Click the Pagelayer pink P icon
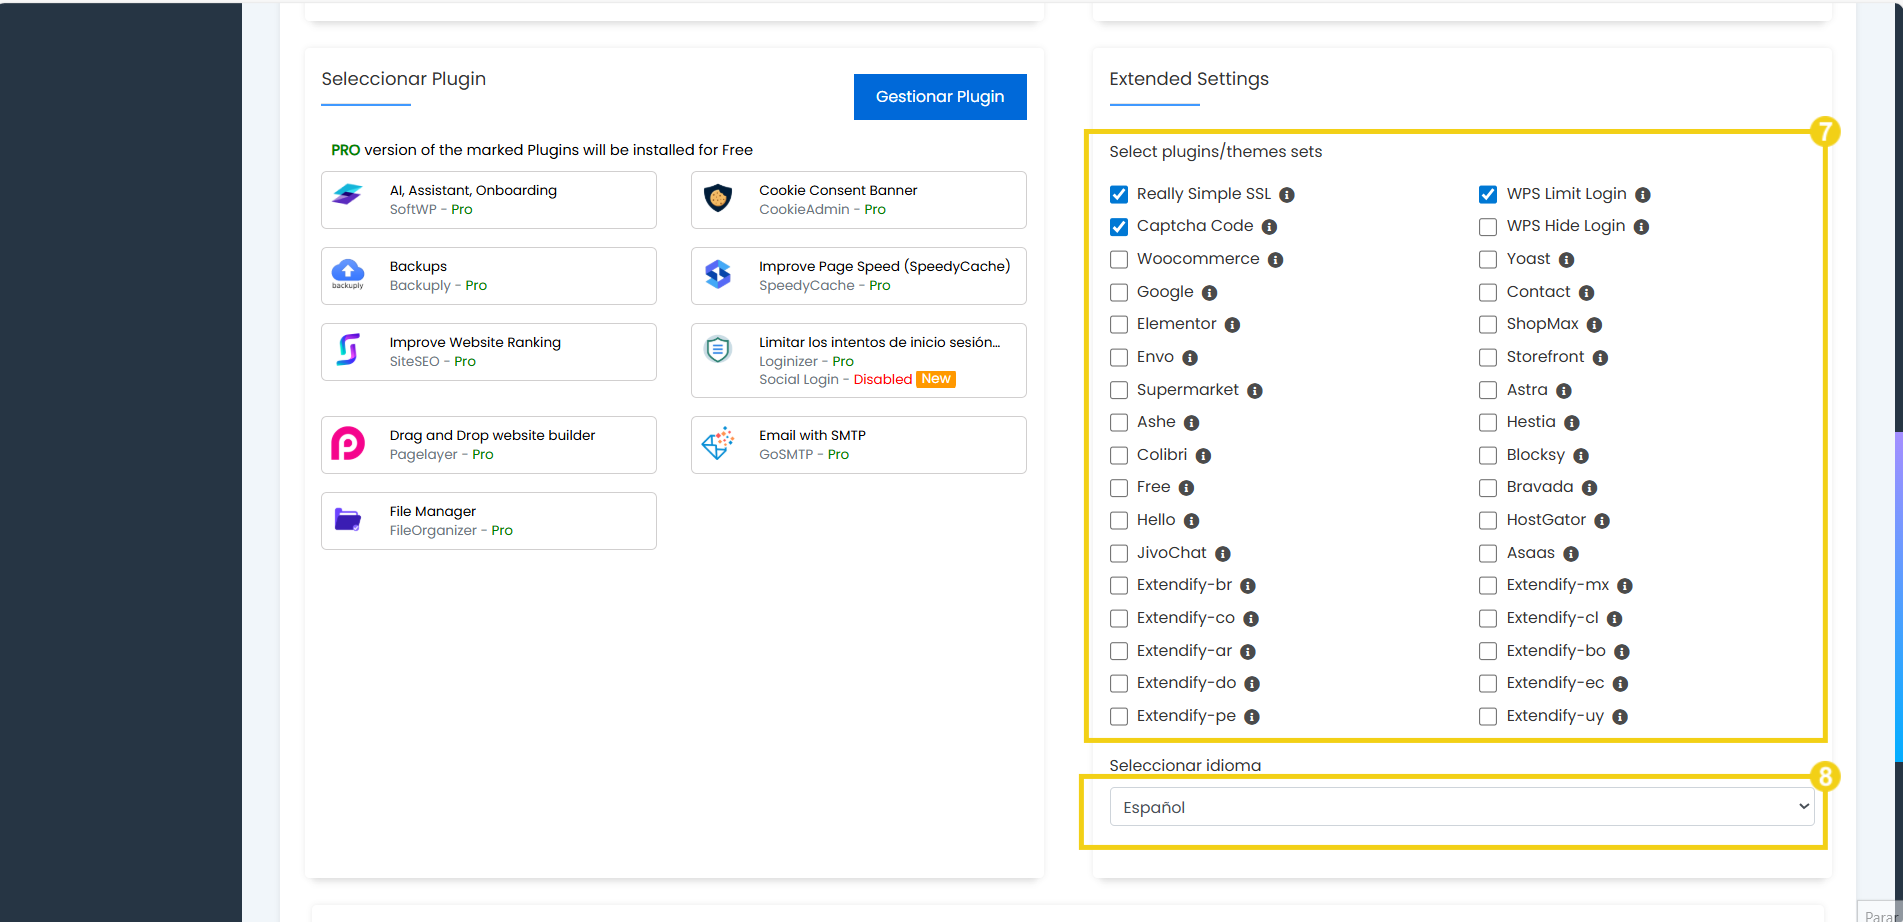The image size is (1903, 922). click(x=348, y=443)
